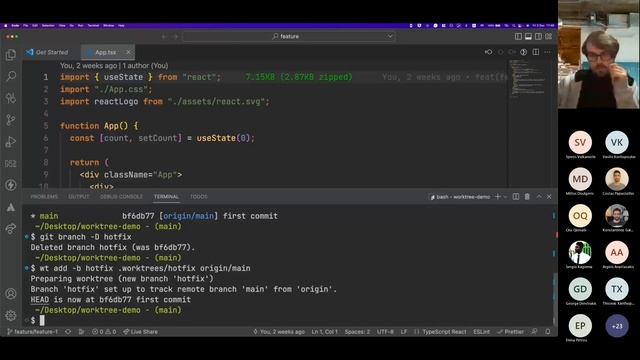Screen dimensions: 640x360
Task: Kill the terminal with trash icon
Action: (x=527, y=197)
